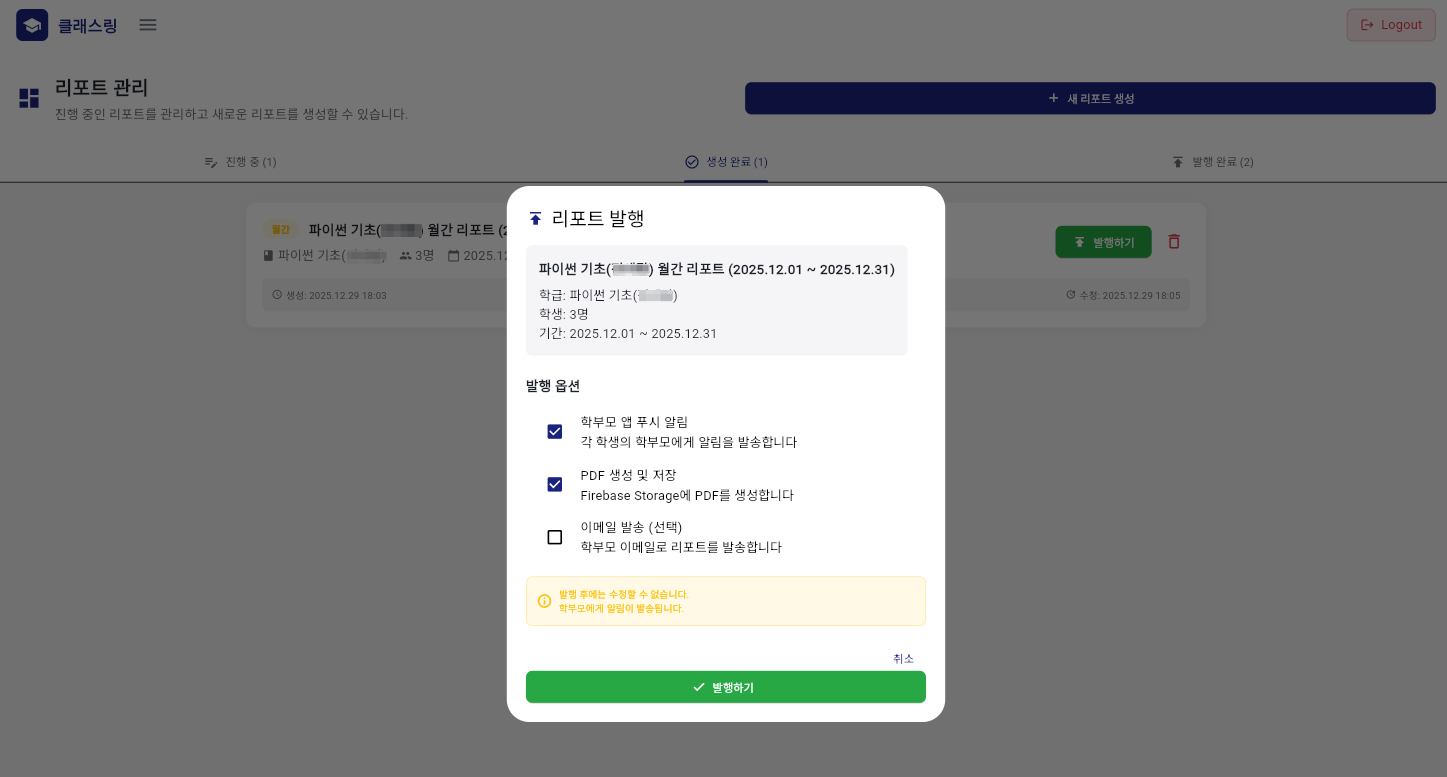Viewport: 1447px width, 777px height.
Task: Click the info icon in the yellow warning banner
Action: 545,601
